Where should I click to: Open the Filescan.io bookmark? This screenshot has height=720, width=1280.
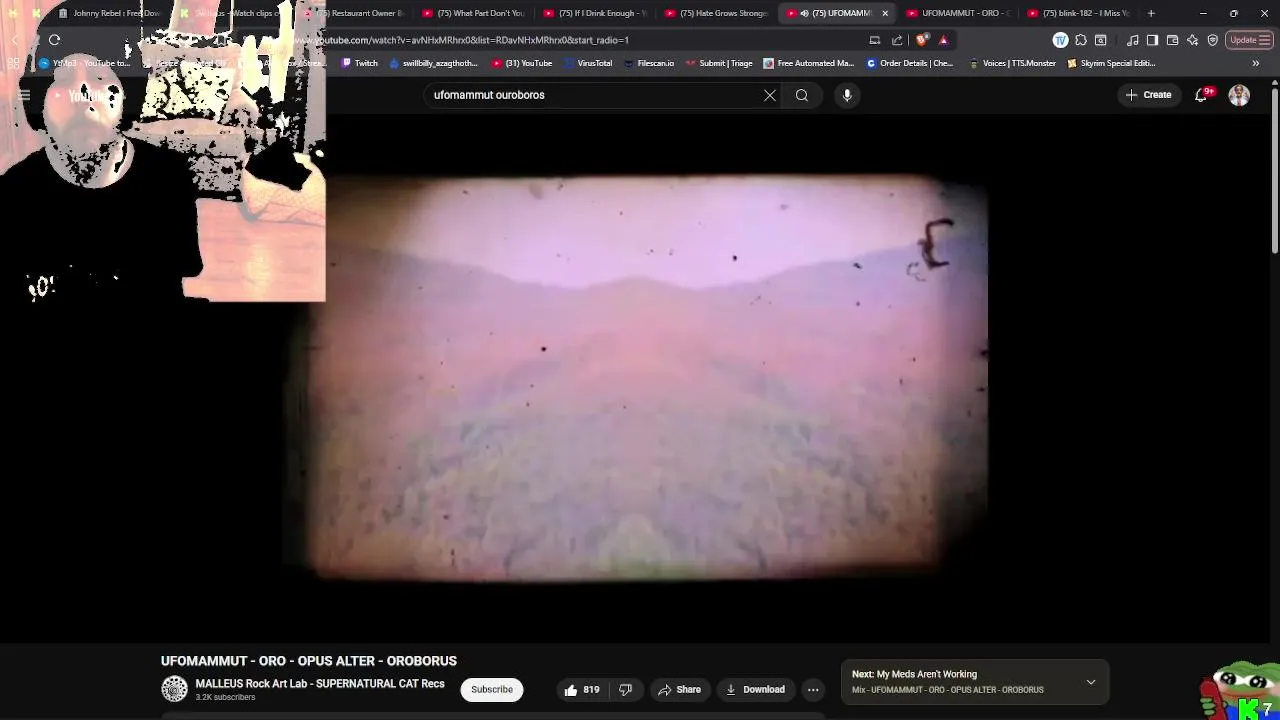(x=648, y=63)
